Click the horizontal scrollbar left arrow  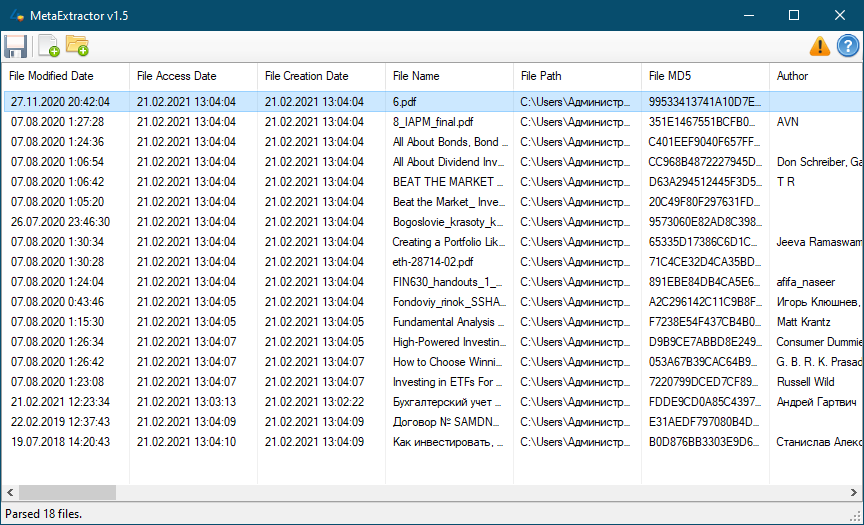(10, 492)
